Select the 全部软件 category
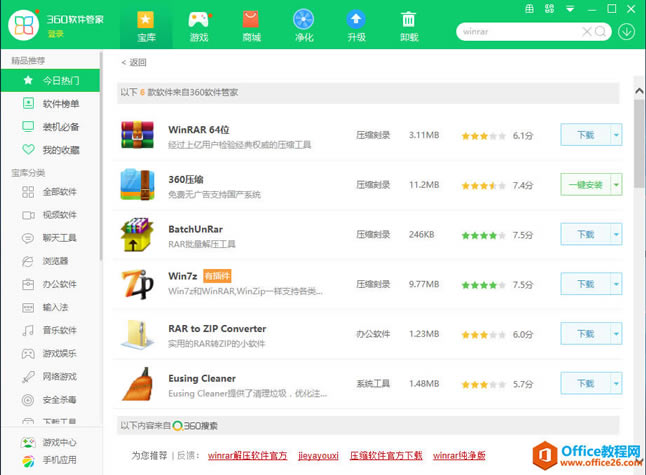The width and height of the screenshot is (646, 475). (x=50, y=192)
